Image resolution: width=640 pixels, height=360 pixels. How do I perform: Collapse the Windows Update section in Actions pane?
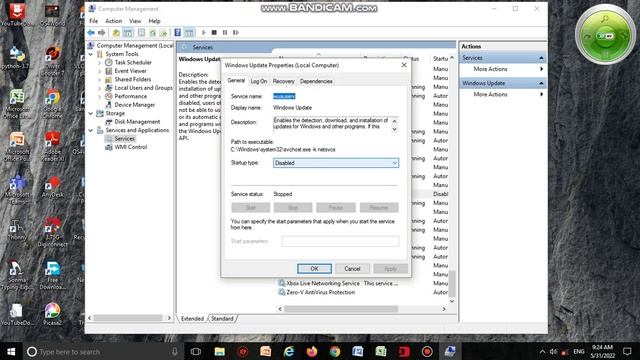[541, 83]
